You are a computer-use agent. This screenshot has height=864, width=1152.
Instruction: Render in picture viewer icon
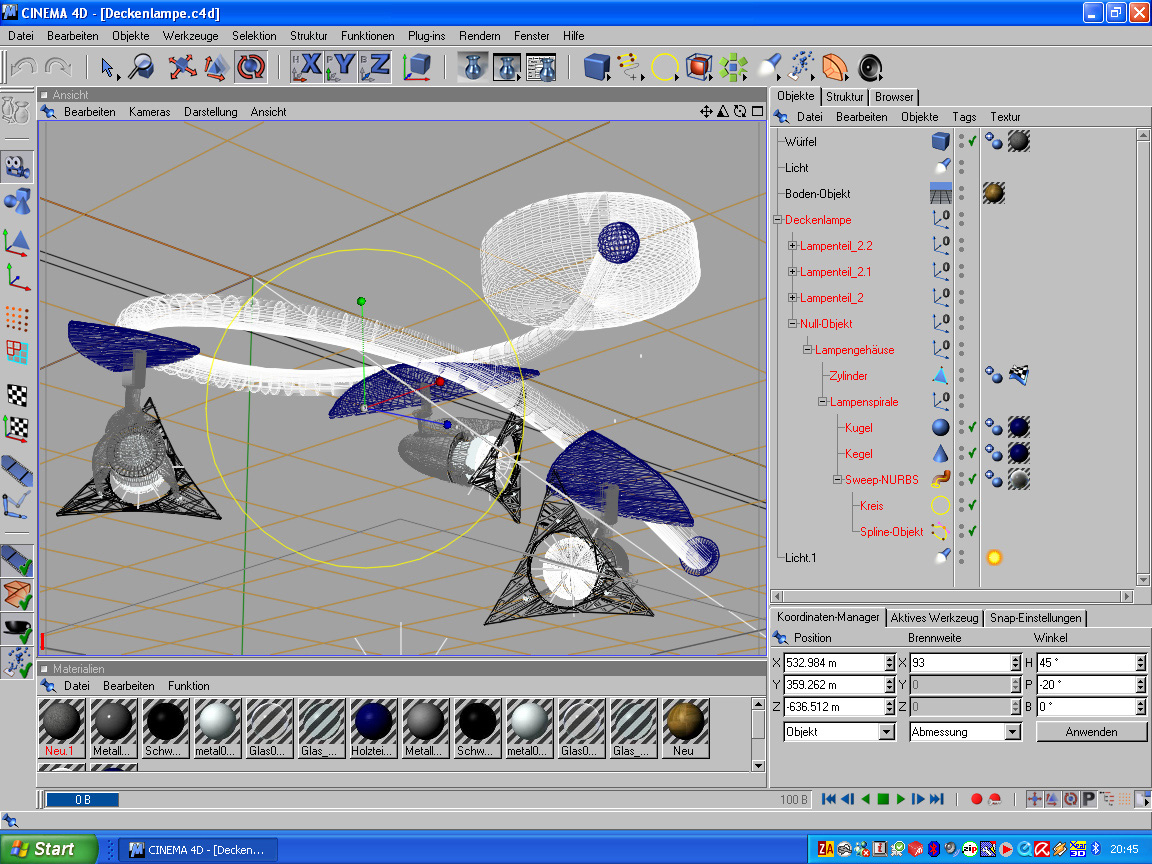click(x=507, y=67)
